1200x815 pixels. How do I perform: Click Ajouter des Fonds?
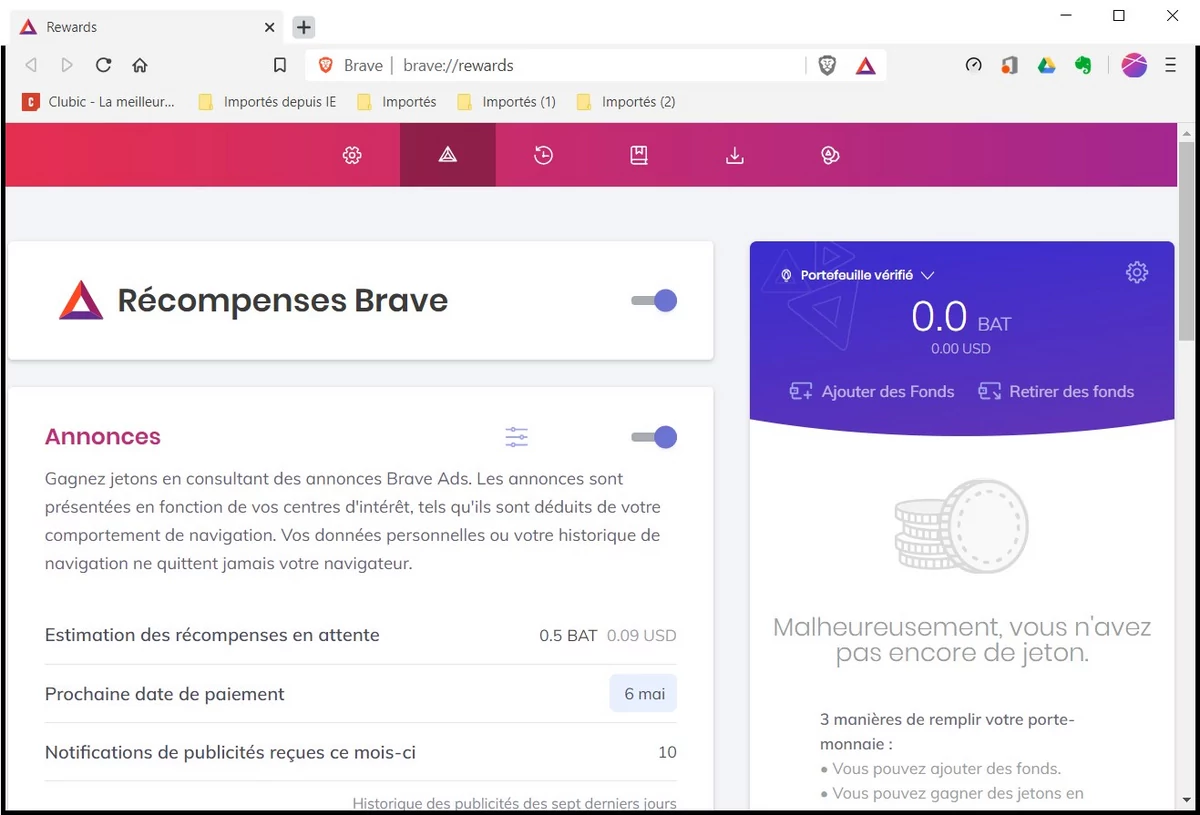(872, 391)
